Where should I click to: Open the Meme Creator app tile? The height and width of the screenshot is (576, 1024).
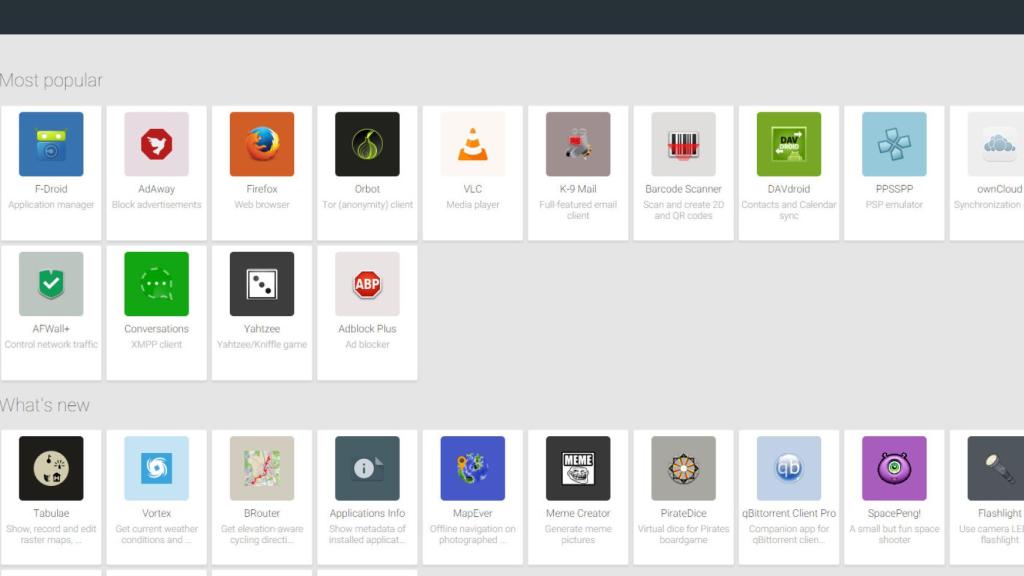pyautogui.click(x=577, y=467)
